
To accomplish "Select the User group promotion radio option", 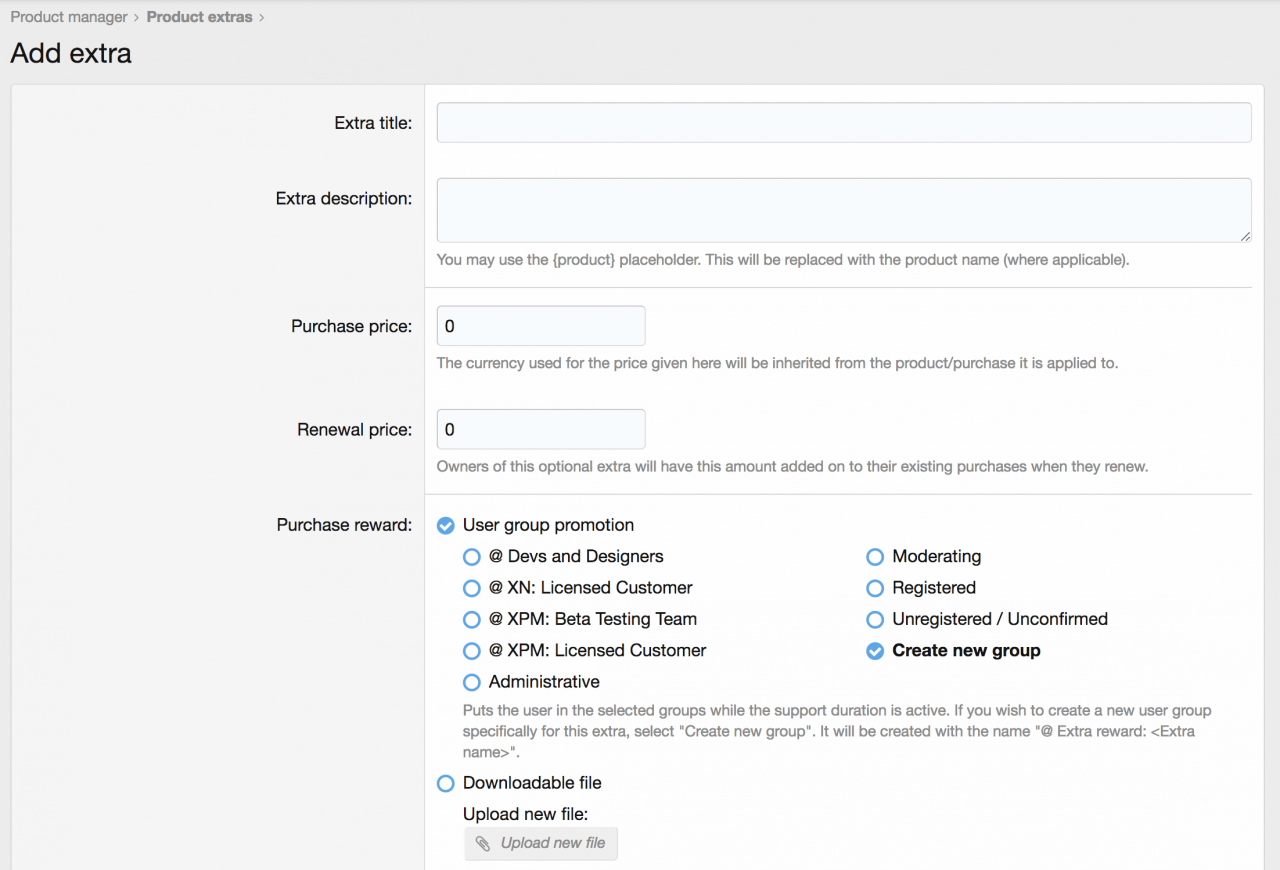I will click(446, 526).
